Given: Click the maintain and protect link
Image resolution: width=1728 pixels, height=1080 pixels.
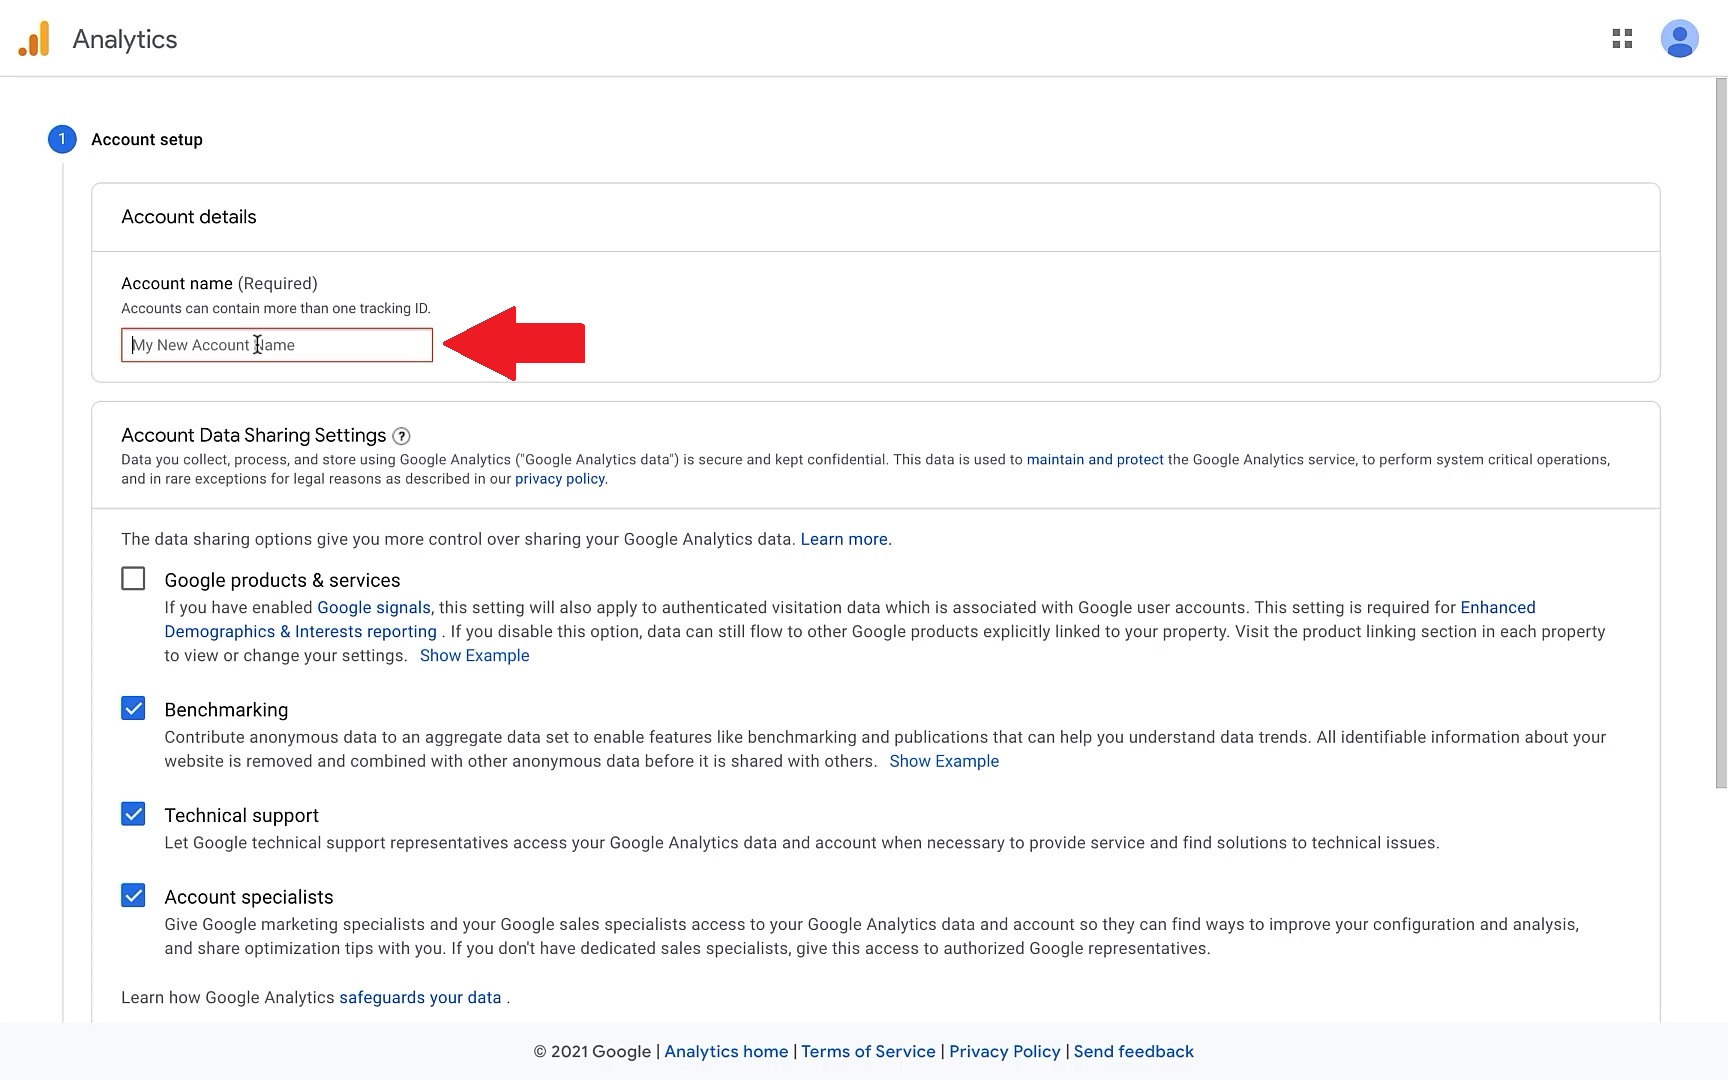Looking at the screenshot, I should click(1094, 460).
